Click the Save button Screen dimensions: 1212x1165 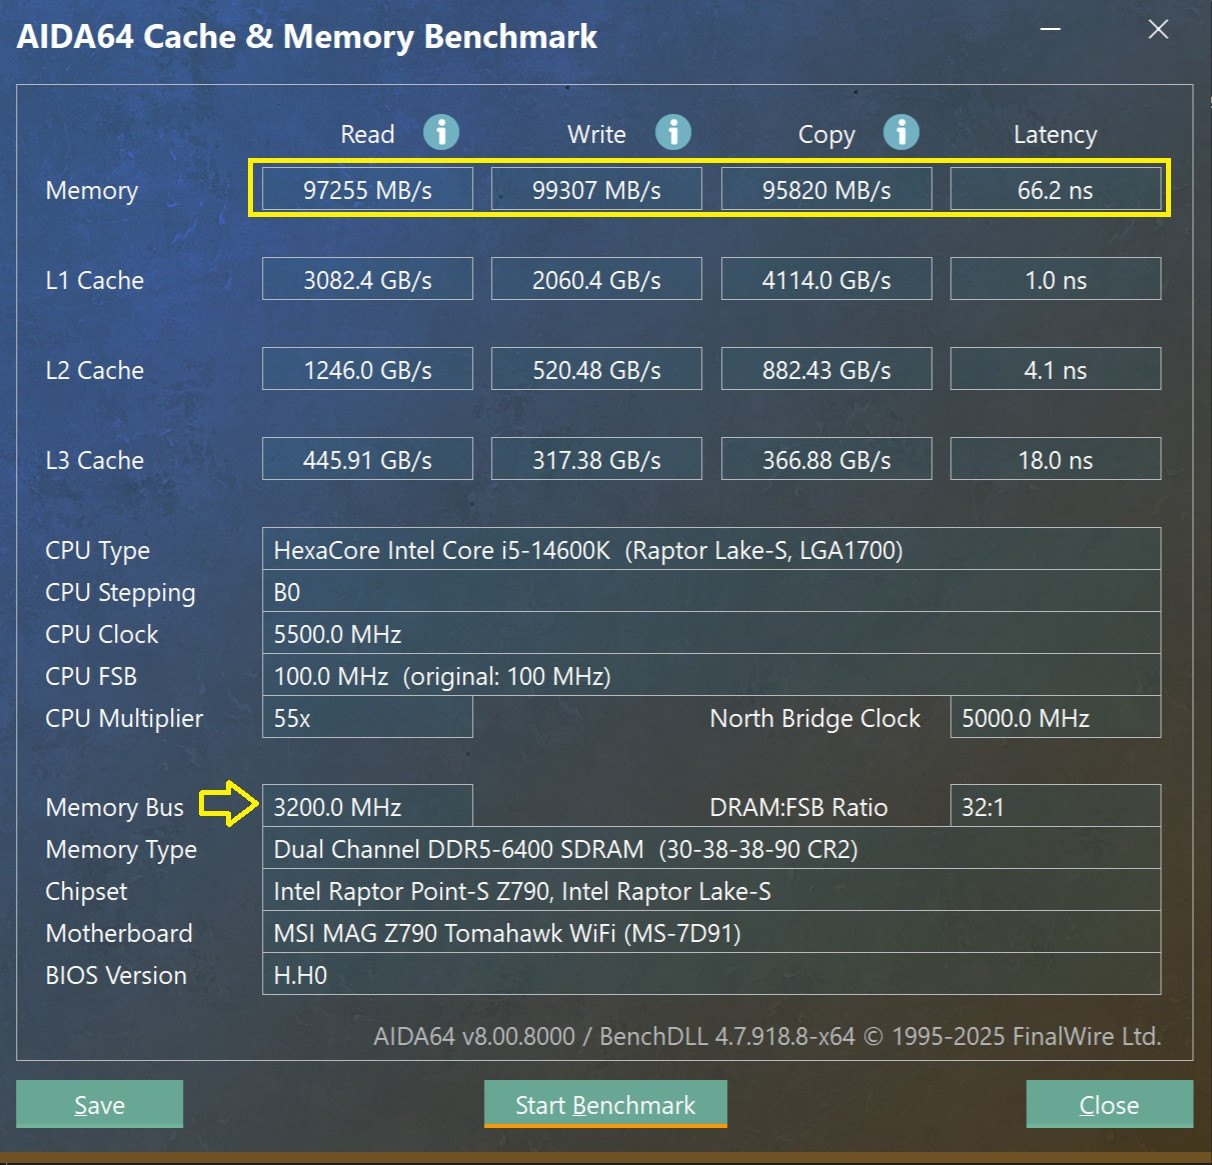click(100, 1104)
